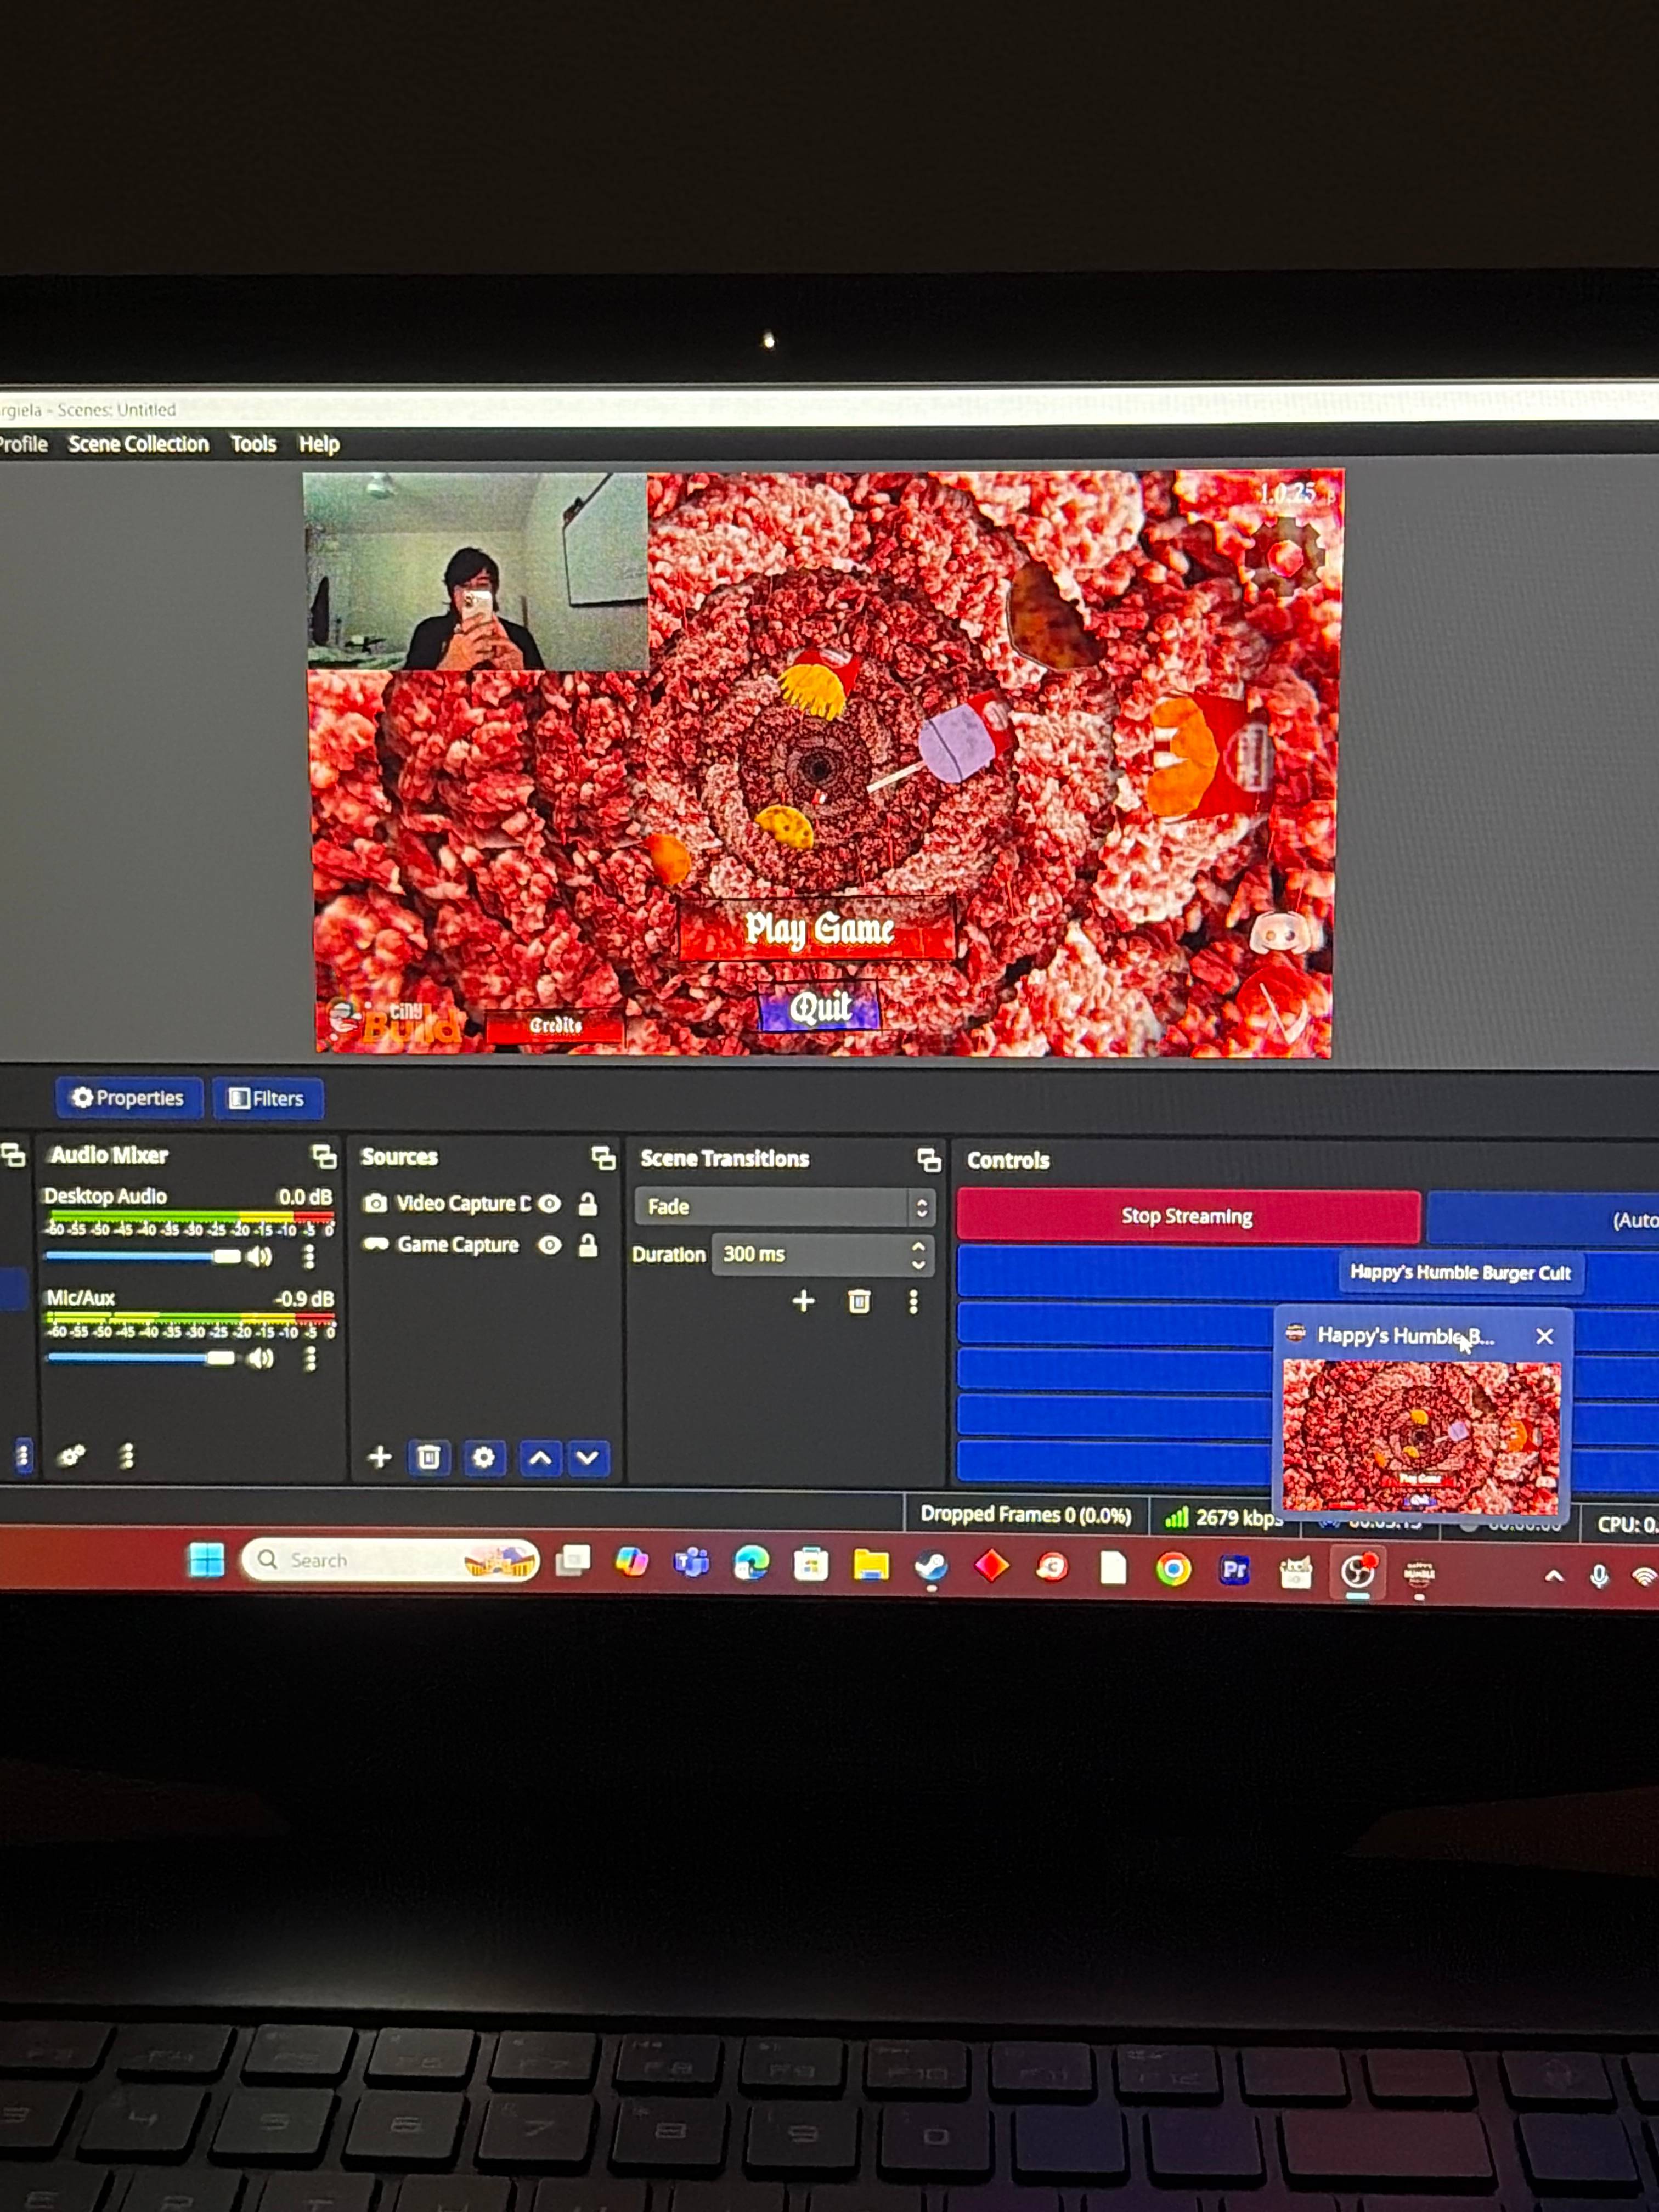Viewport: 1659px width, 2212px height.
Task: Click the microphone tray icon
Action: (1599, 1577)
